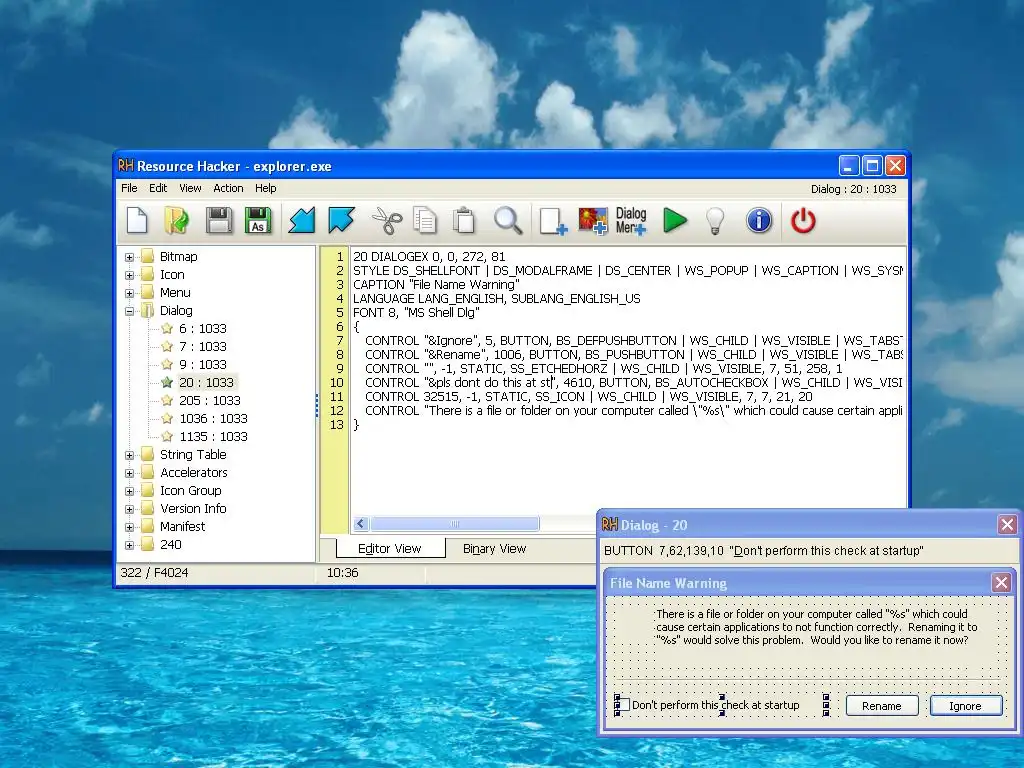Click the CONTROL "&Rename" script line
The height and width of the screenshot is (768, 1024).
pyautogui.click(x=633, y=355)
